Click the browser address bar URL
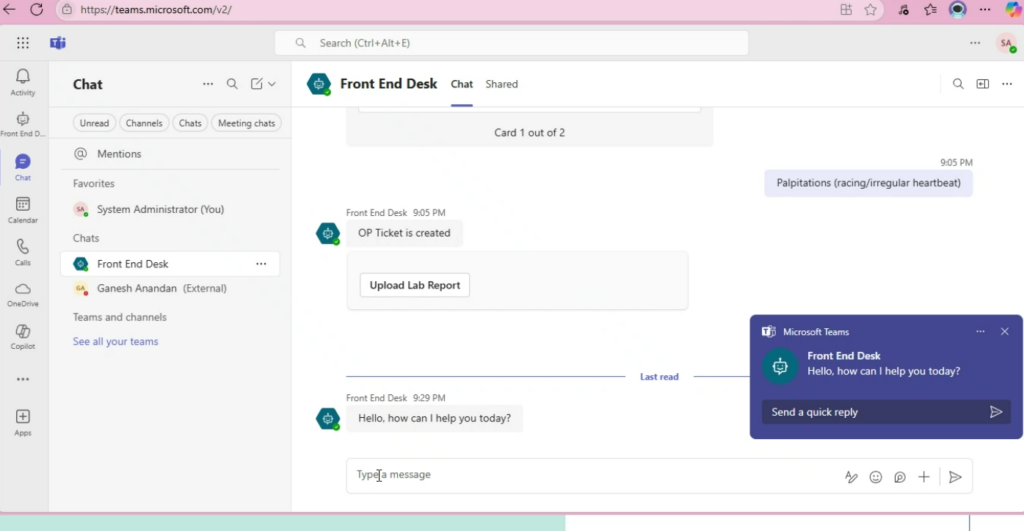Viewport: 1024px width, 531px height. click(156, 10)
